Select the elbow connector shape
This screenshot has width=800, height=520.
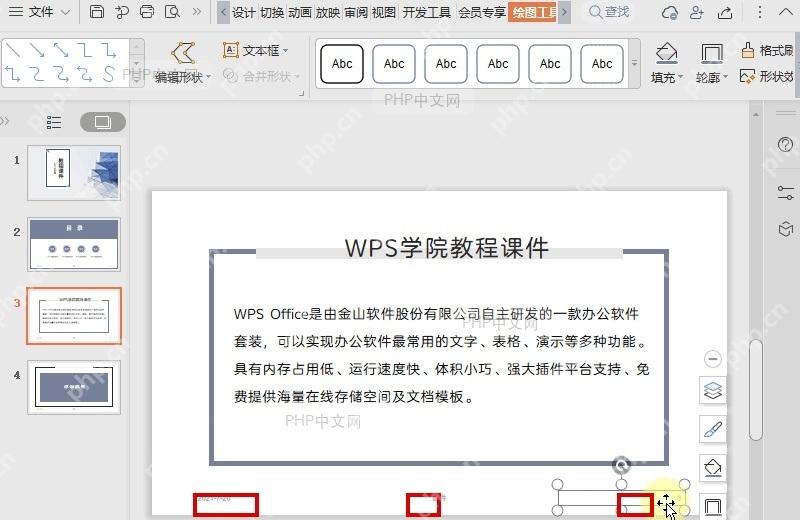(x=84, y=50)
